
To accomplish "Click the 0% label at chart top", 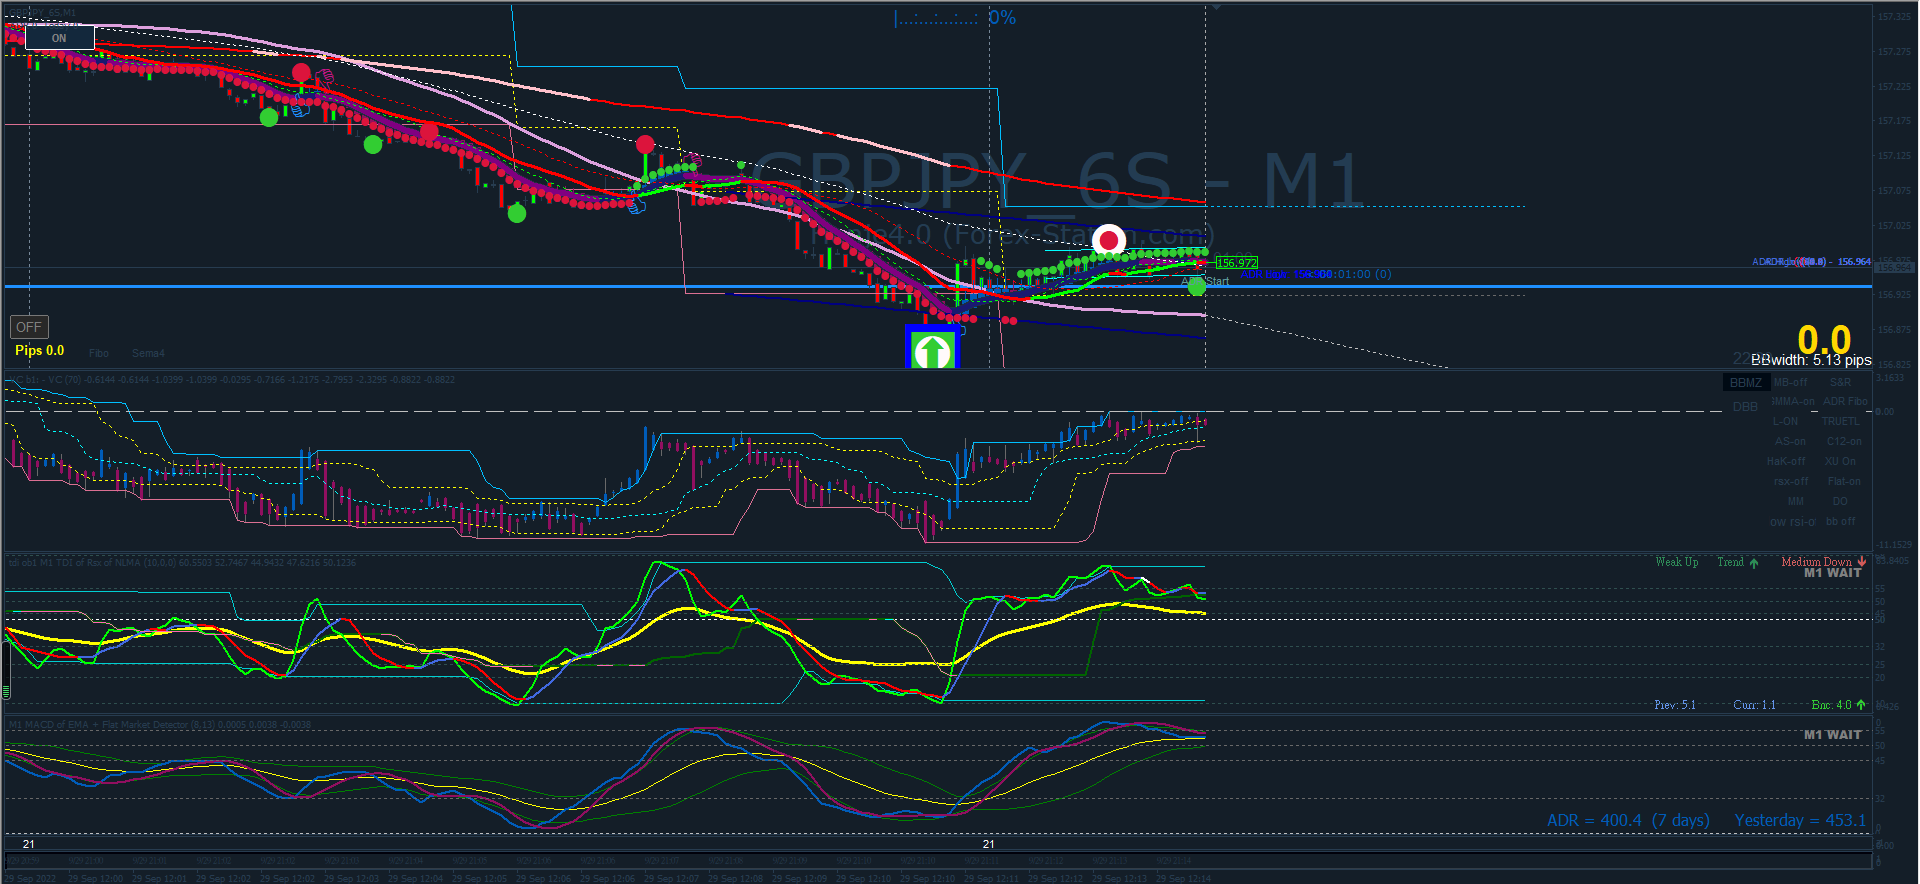I will pos(1002,18).
